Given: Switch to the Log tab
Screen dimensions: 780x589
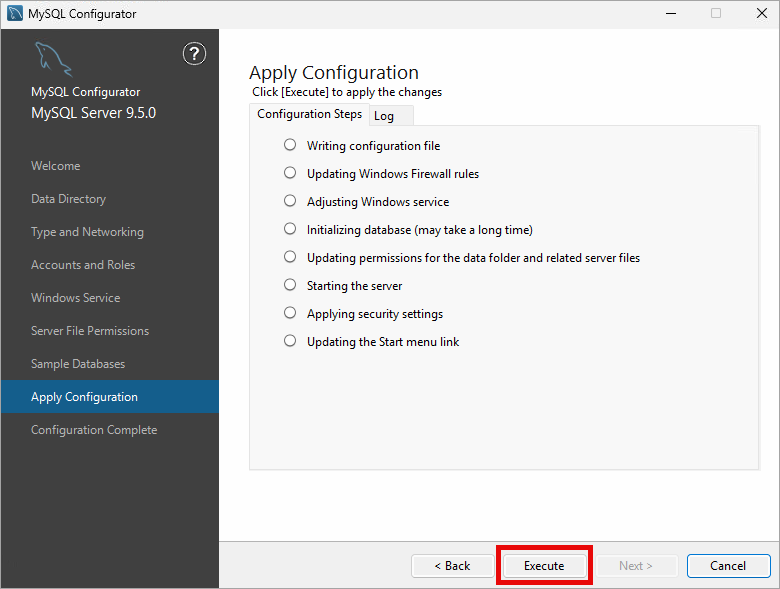Looking at the screenshot, I should (x=384, y=116).
